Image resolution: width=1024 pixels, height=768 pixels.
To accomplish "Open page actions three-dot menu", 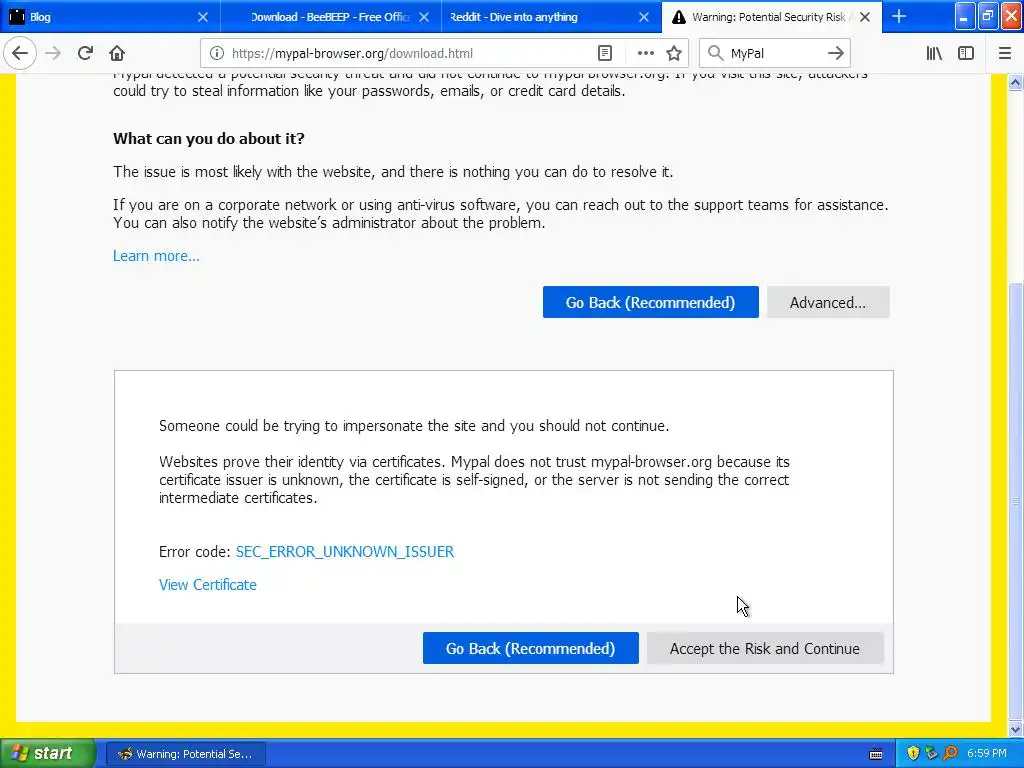I will pyautogui.click(x=645, y=54).
